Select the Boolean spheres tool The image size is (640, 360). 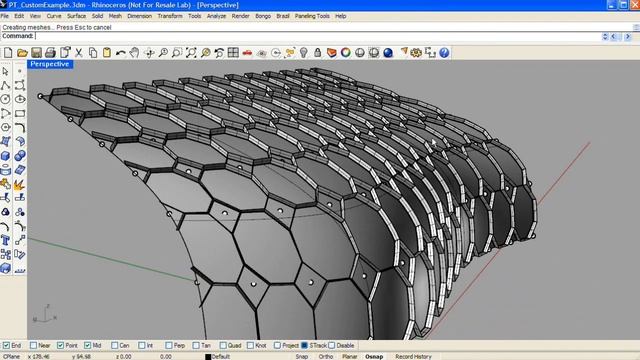tap(20, 156)
